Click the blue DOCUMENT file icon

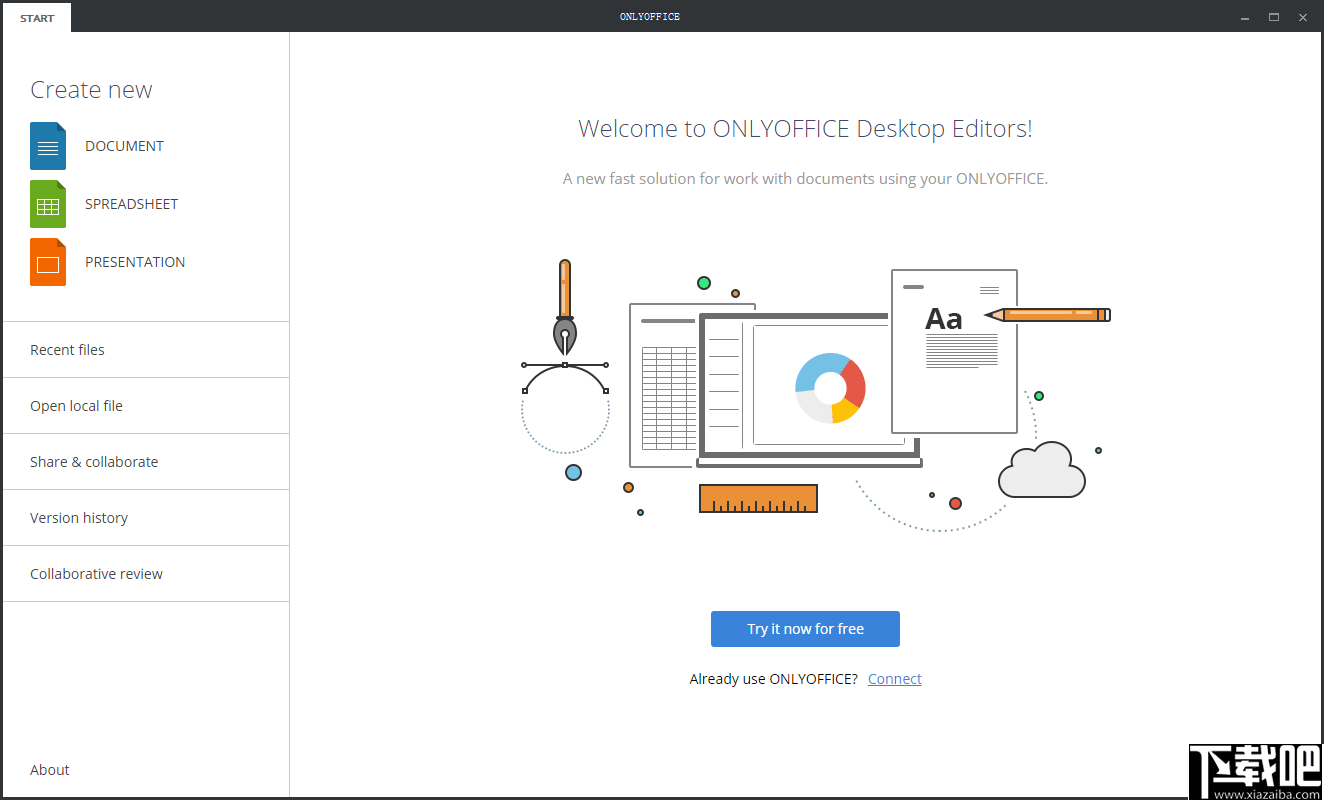47,145
